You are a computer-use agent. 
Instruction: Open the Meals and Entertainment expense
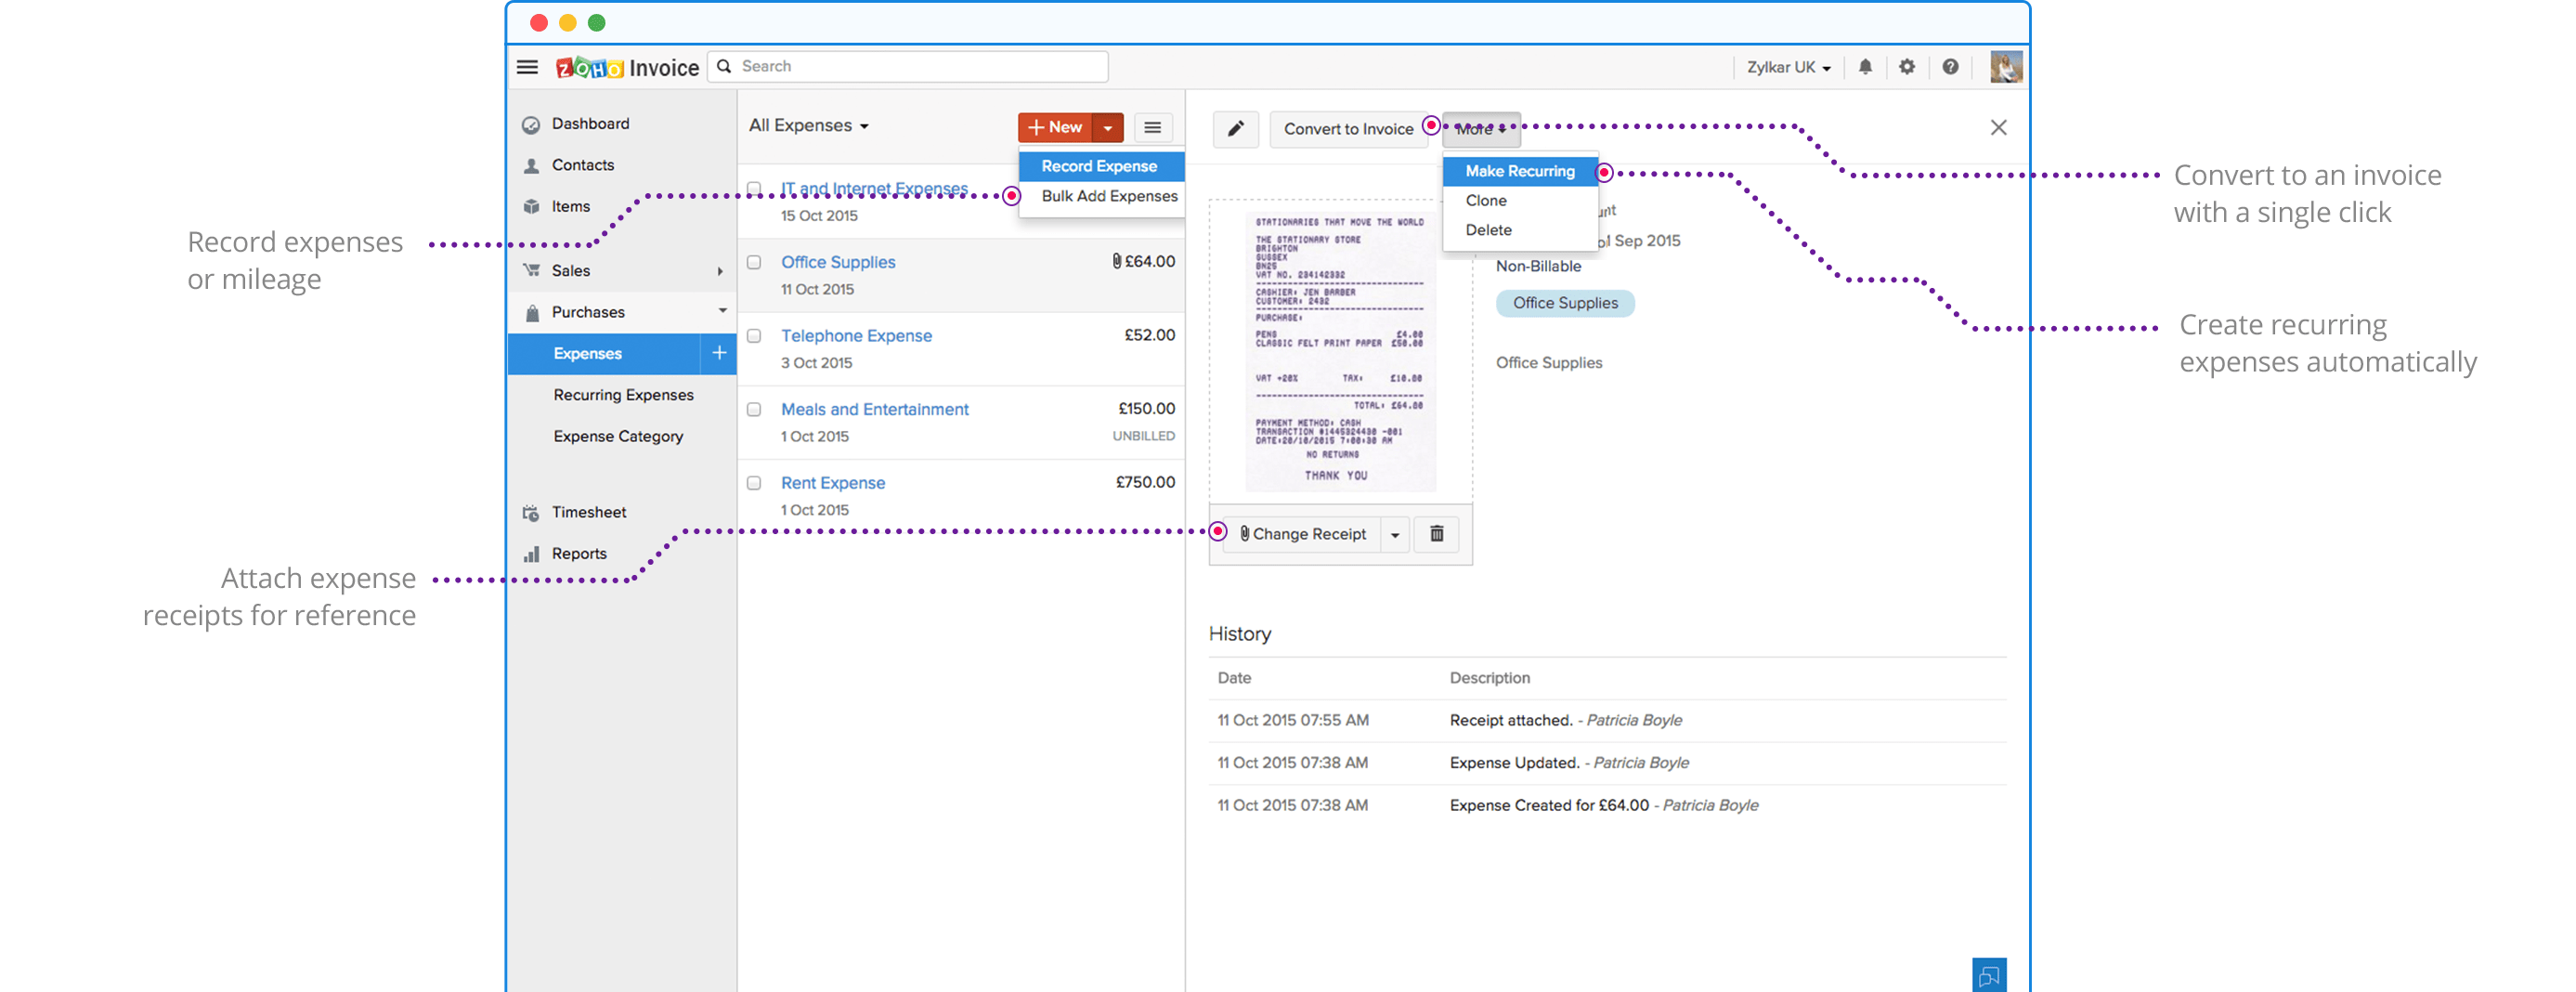click(x=874, y=409)
